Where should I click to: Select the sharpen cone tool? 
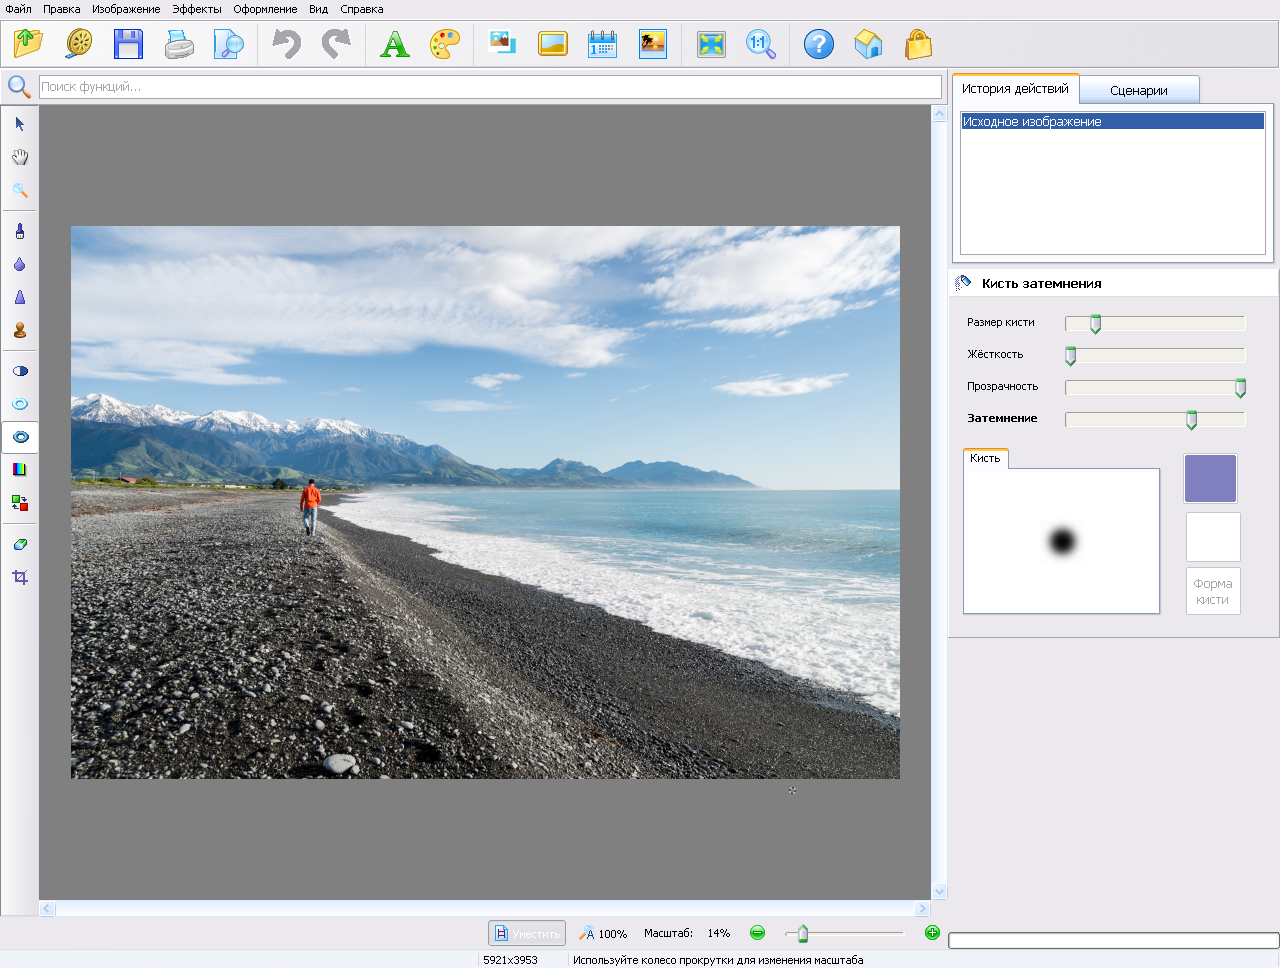click(x=20, y=297)
